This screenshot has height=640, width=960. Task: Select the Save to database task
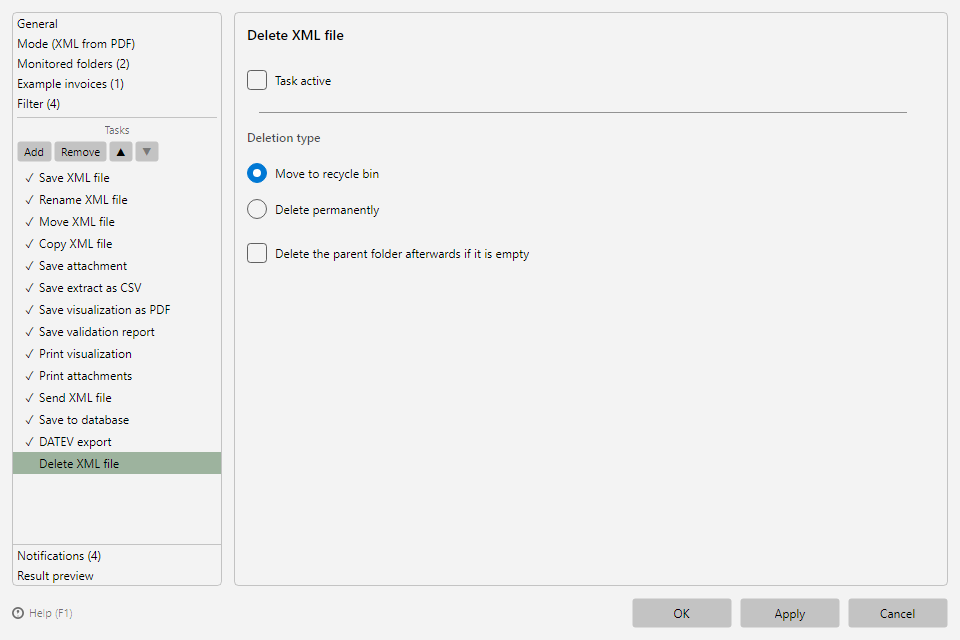coord(116,420)
